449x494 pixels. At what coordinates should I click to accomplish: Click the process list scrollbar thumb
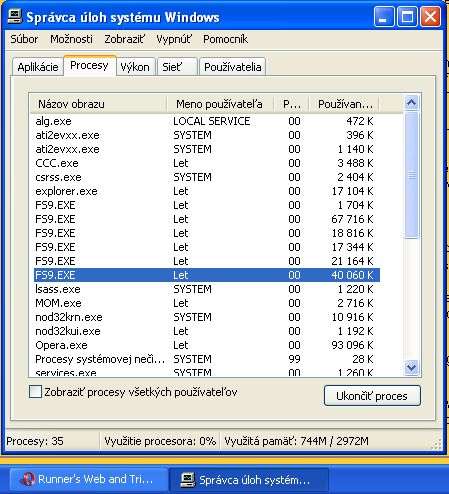tap(411, 175)
